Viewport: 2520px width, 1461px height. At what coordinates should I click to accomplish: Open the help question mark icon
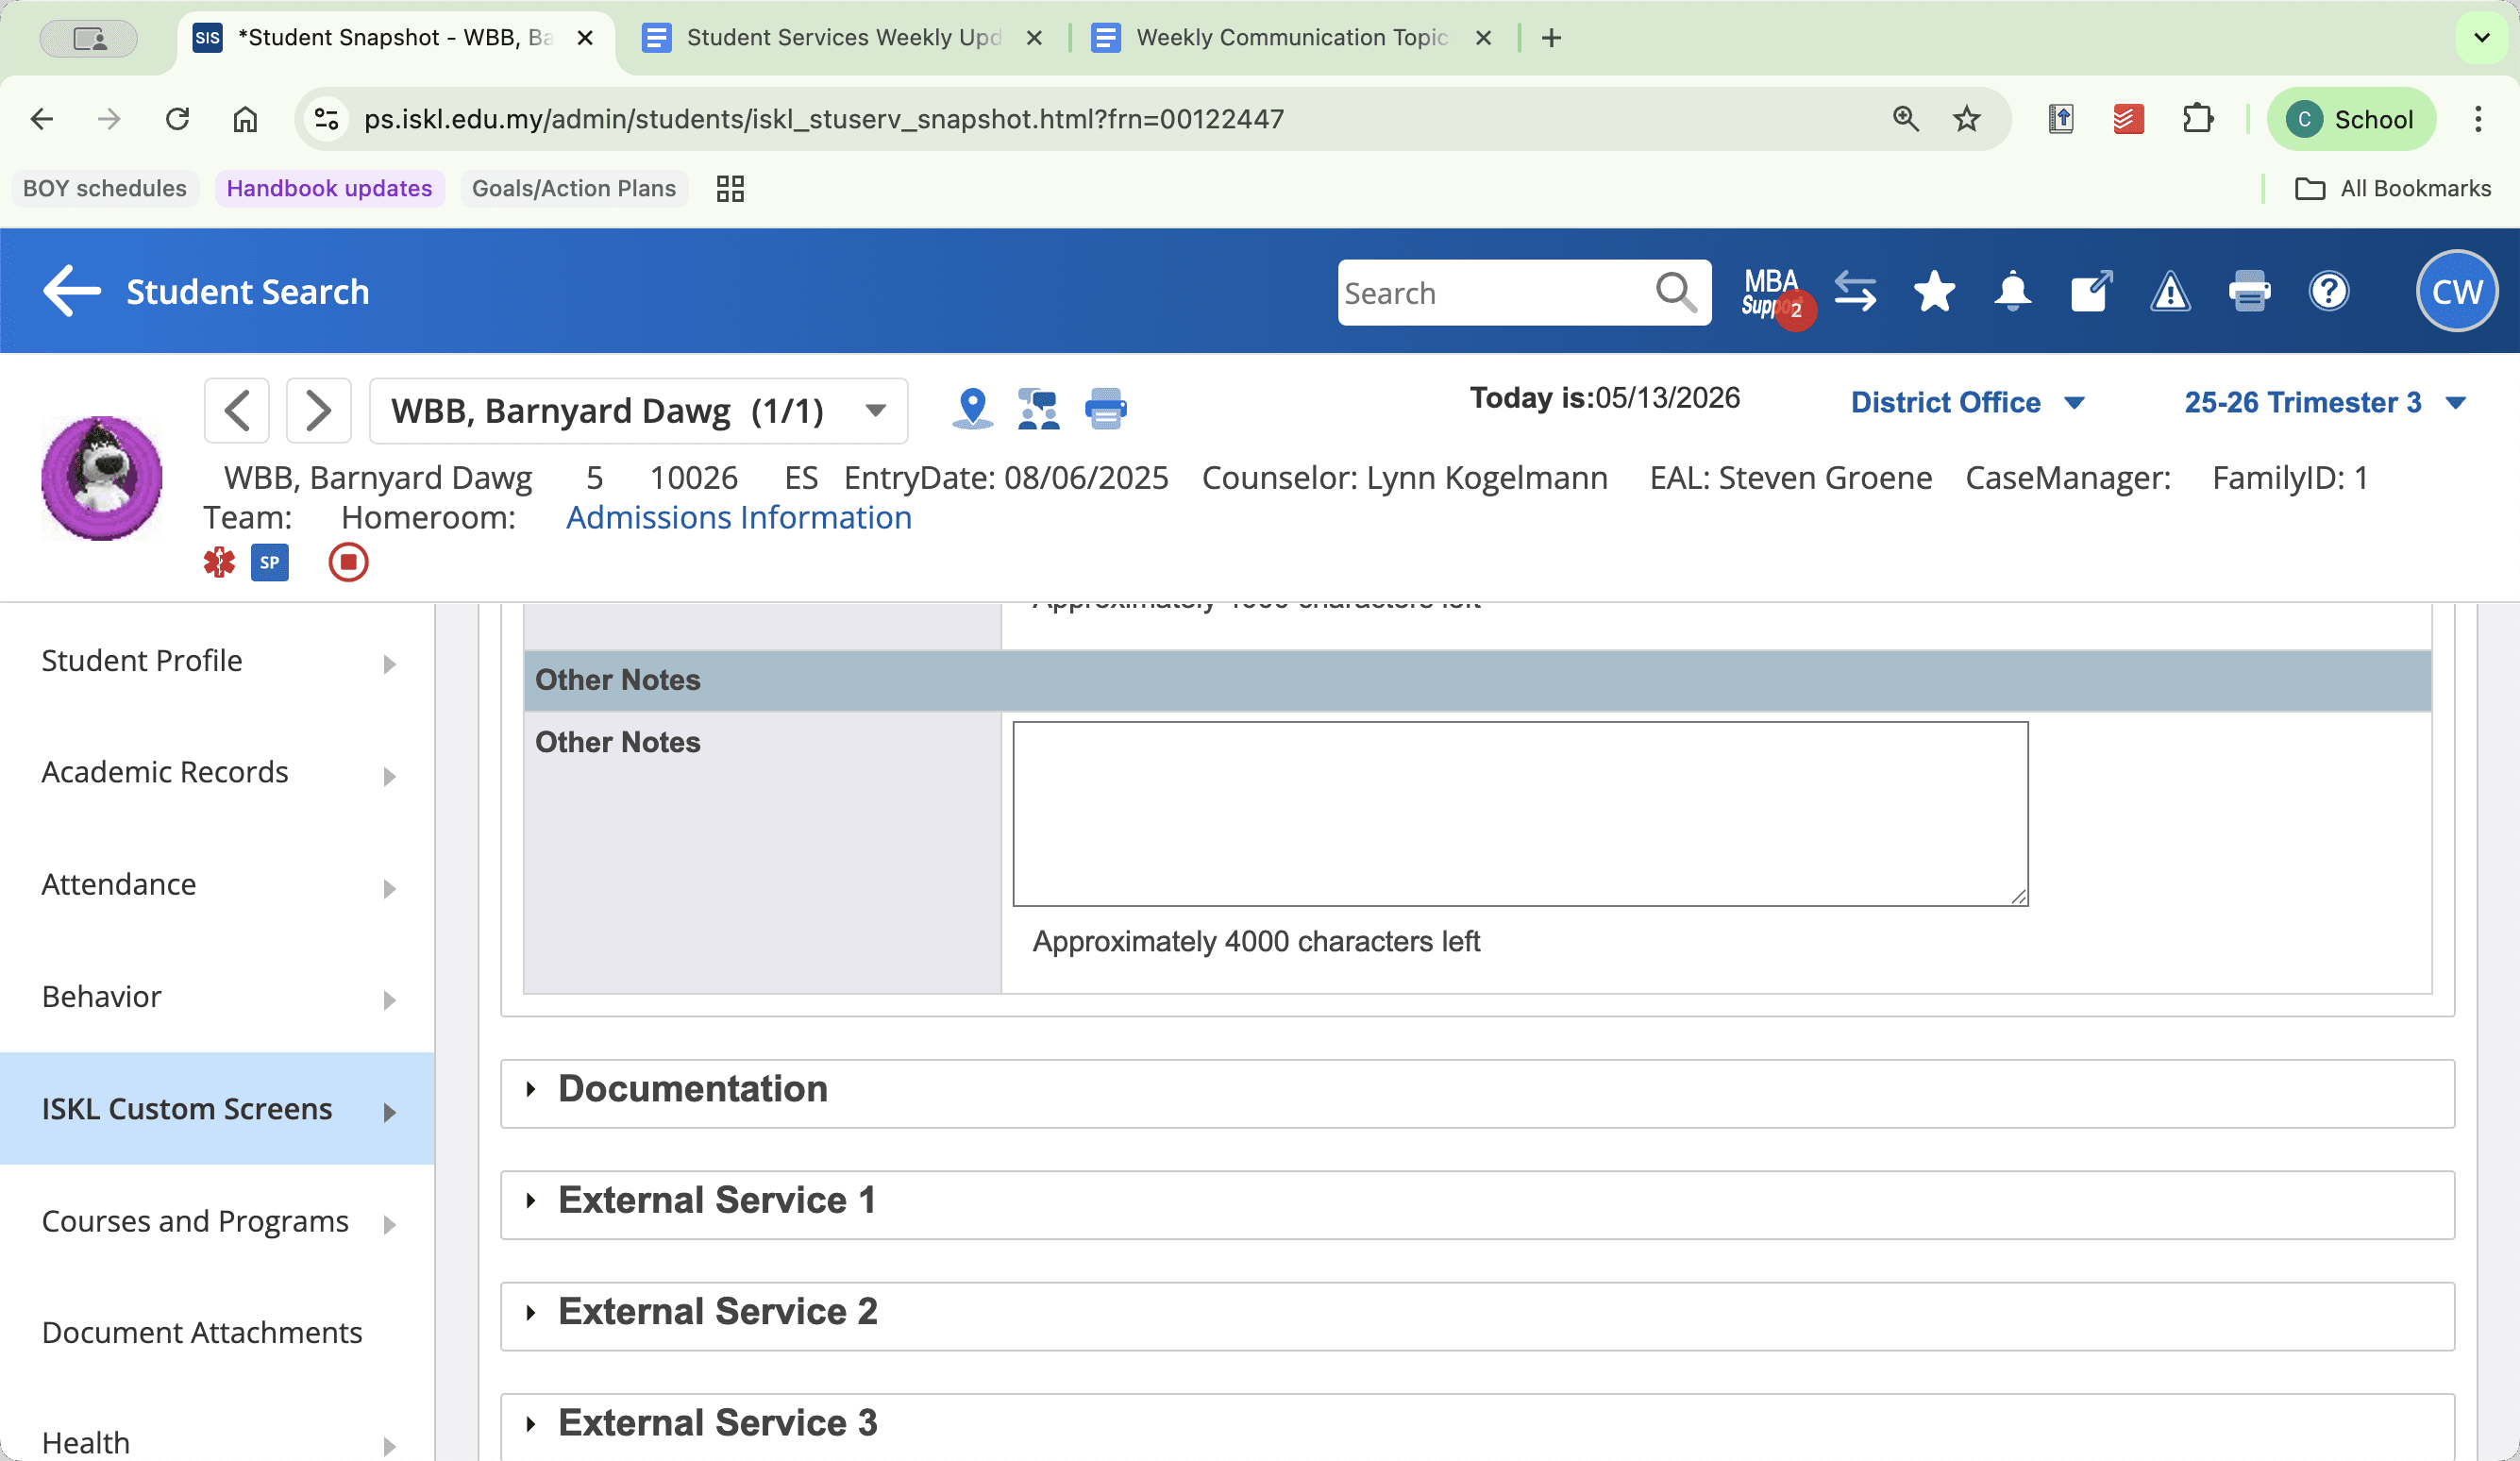[2328, 292]
